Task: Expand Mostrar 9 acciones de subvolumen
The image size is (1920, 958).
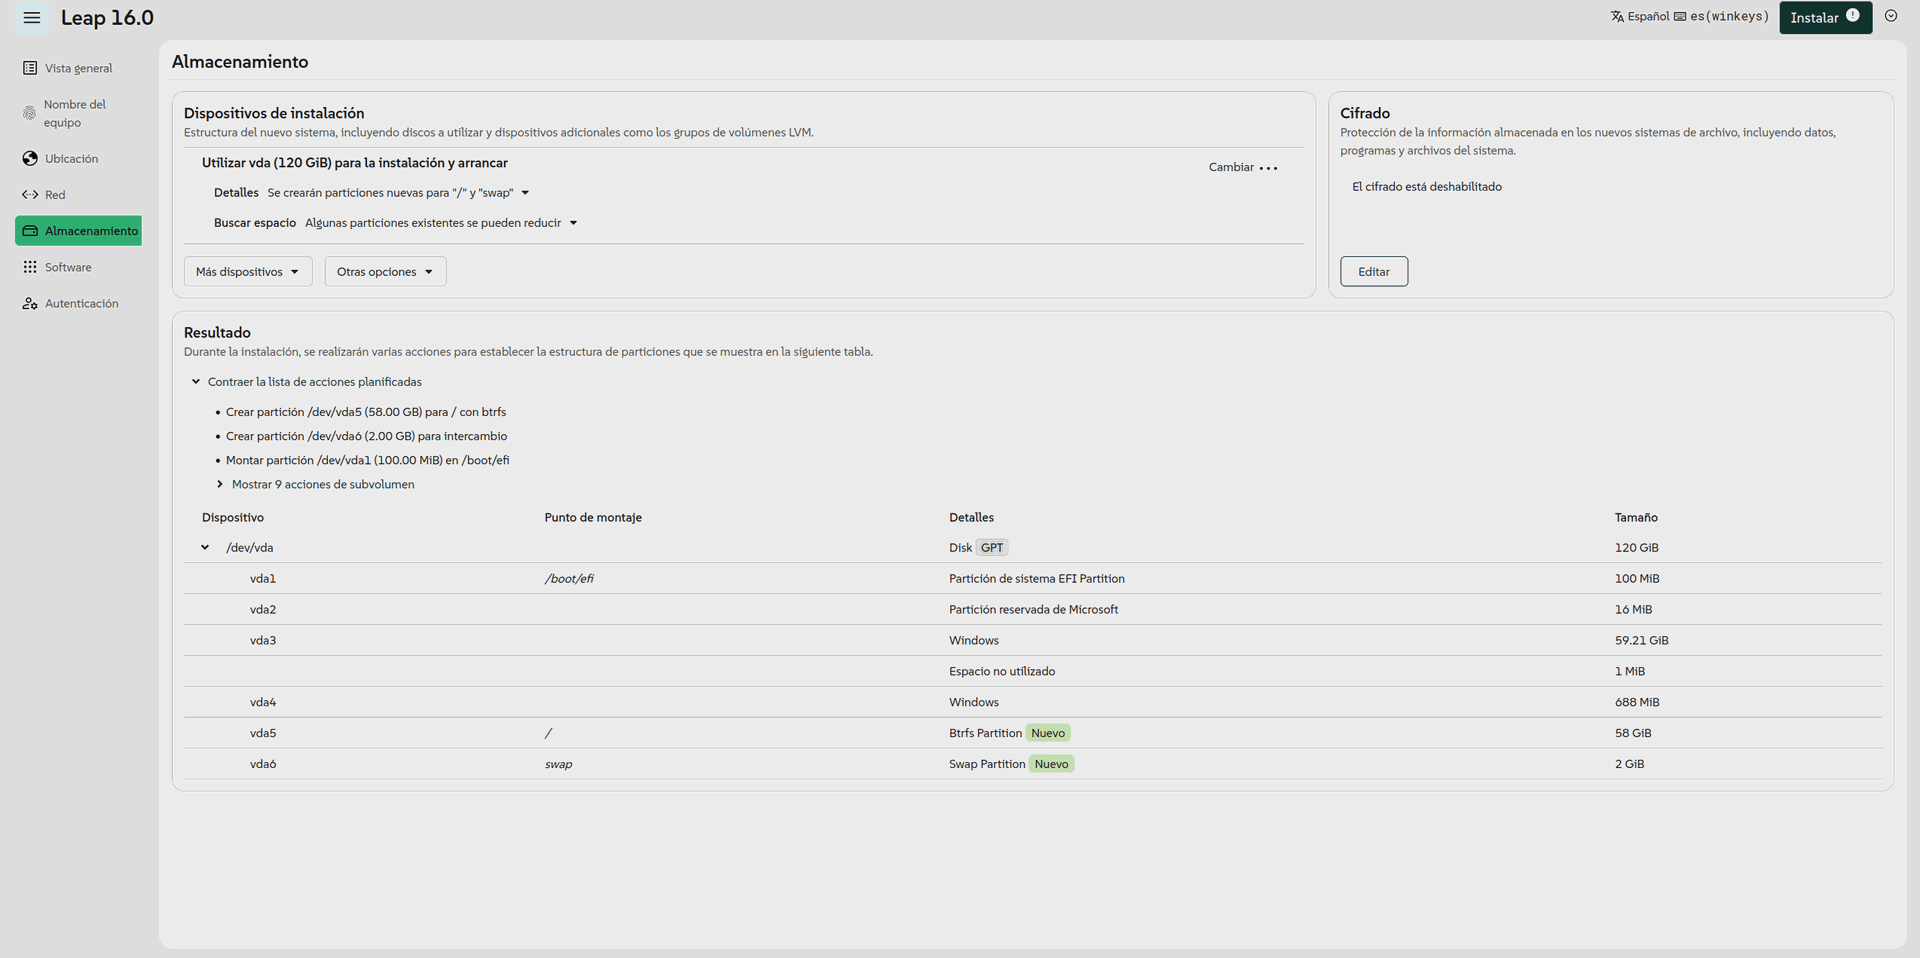Action: click(220, 484)
